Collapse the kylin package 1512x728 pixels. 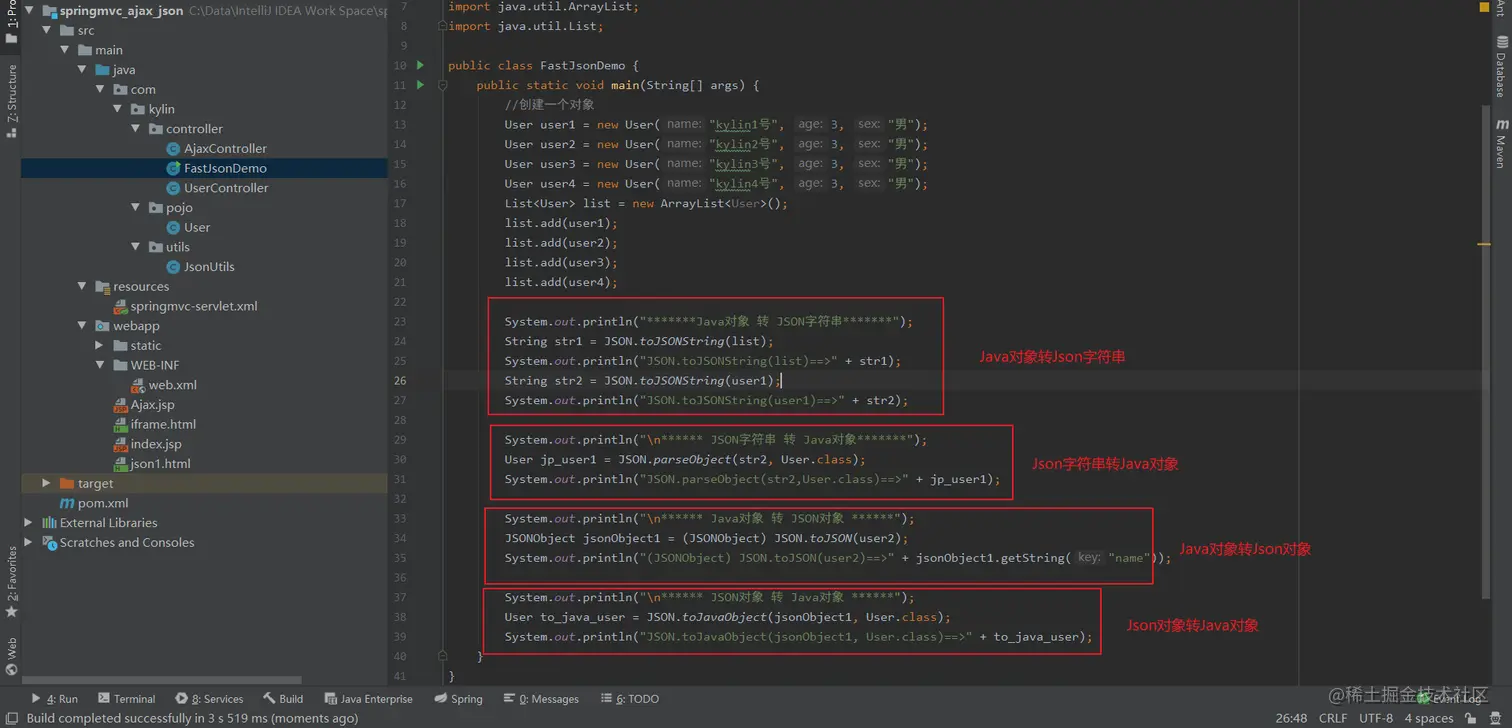[118, 109]
